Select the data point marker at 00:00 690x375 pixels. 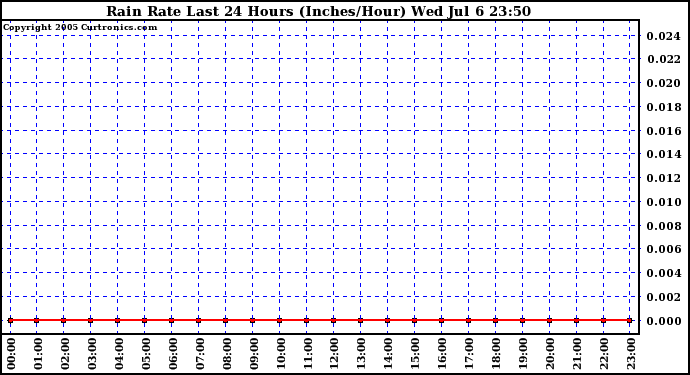10,320
